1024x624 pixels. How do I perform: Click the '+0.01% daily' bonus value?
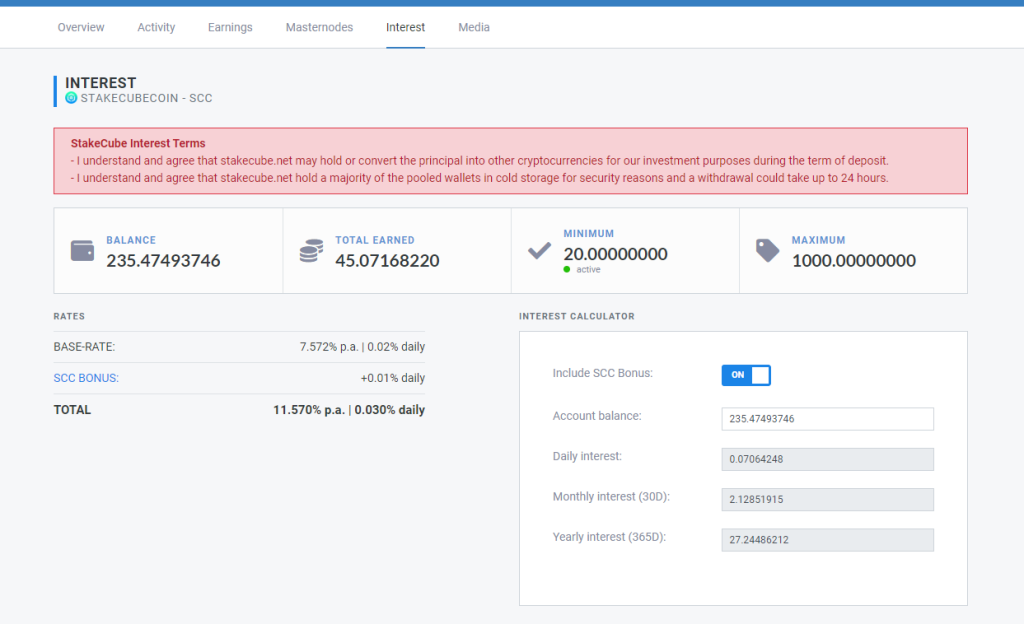click(392, 378)
